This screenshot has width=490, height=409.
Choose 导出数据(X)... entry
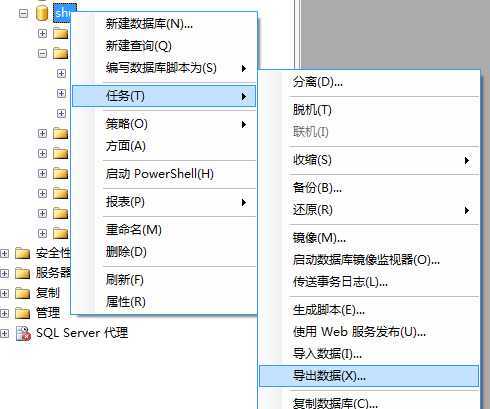[x=369, y=376]
